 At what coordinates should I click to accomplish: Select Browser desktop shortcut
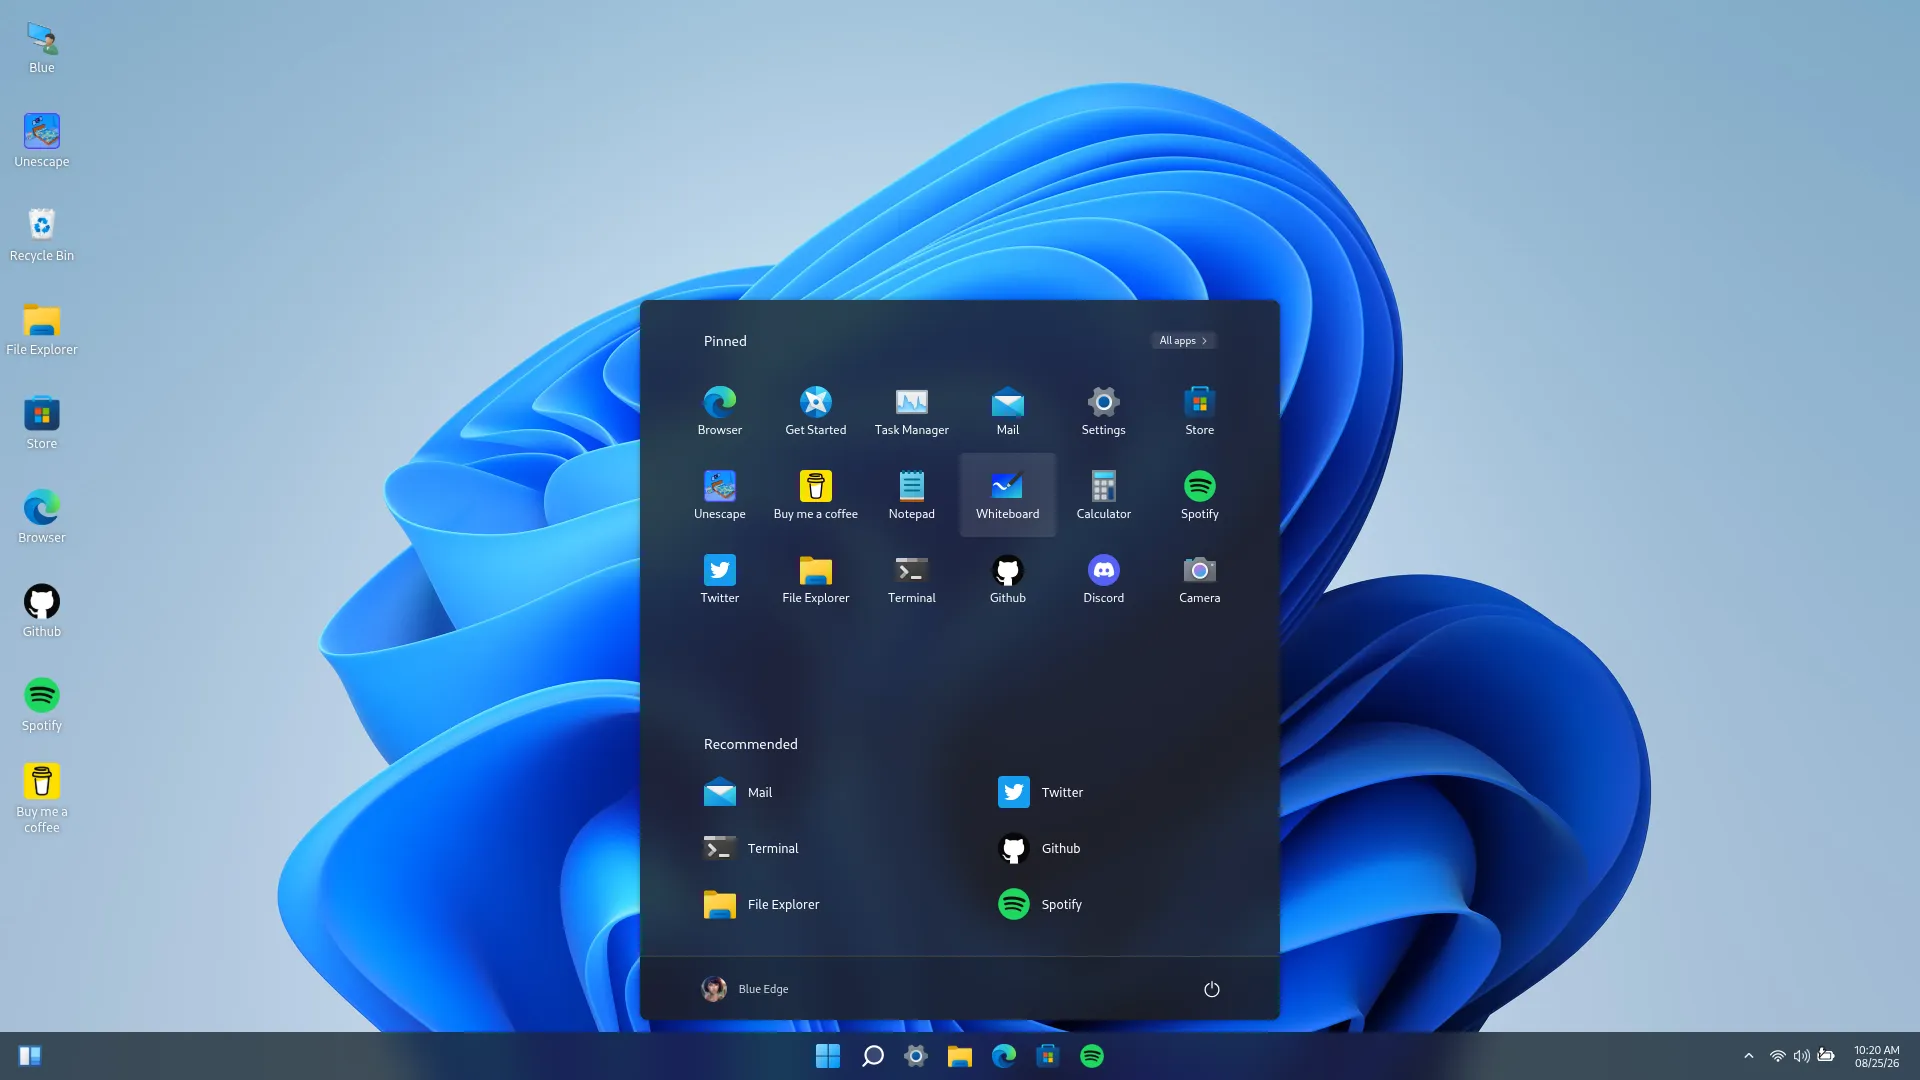(x=42, y=517)
